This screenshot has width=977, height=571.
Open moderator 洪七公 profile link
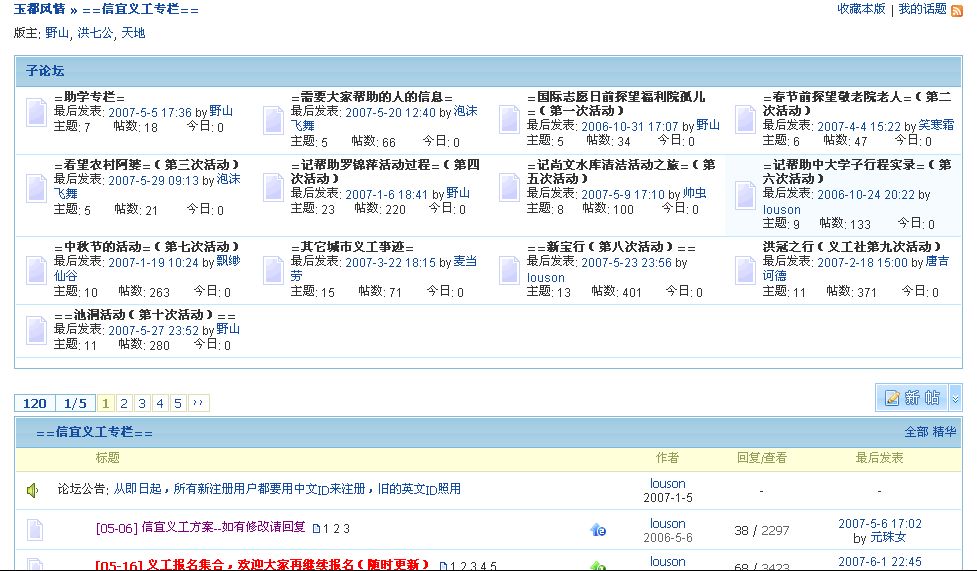(x=95, y=32)
